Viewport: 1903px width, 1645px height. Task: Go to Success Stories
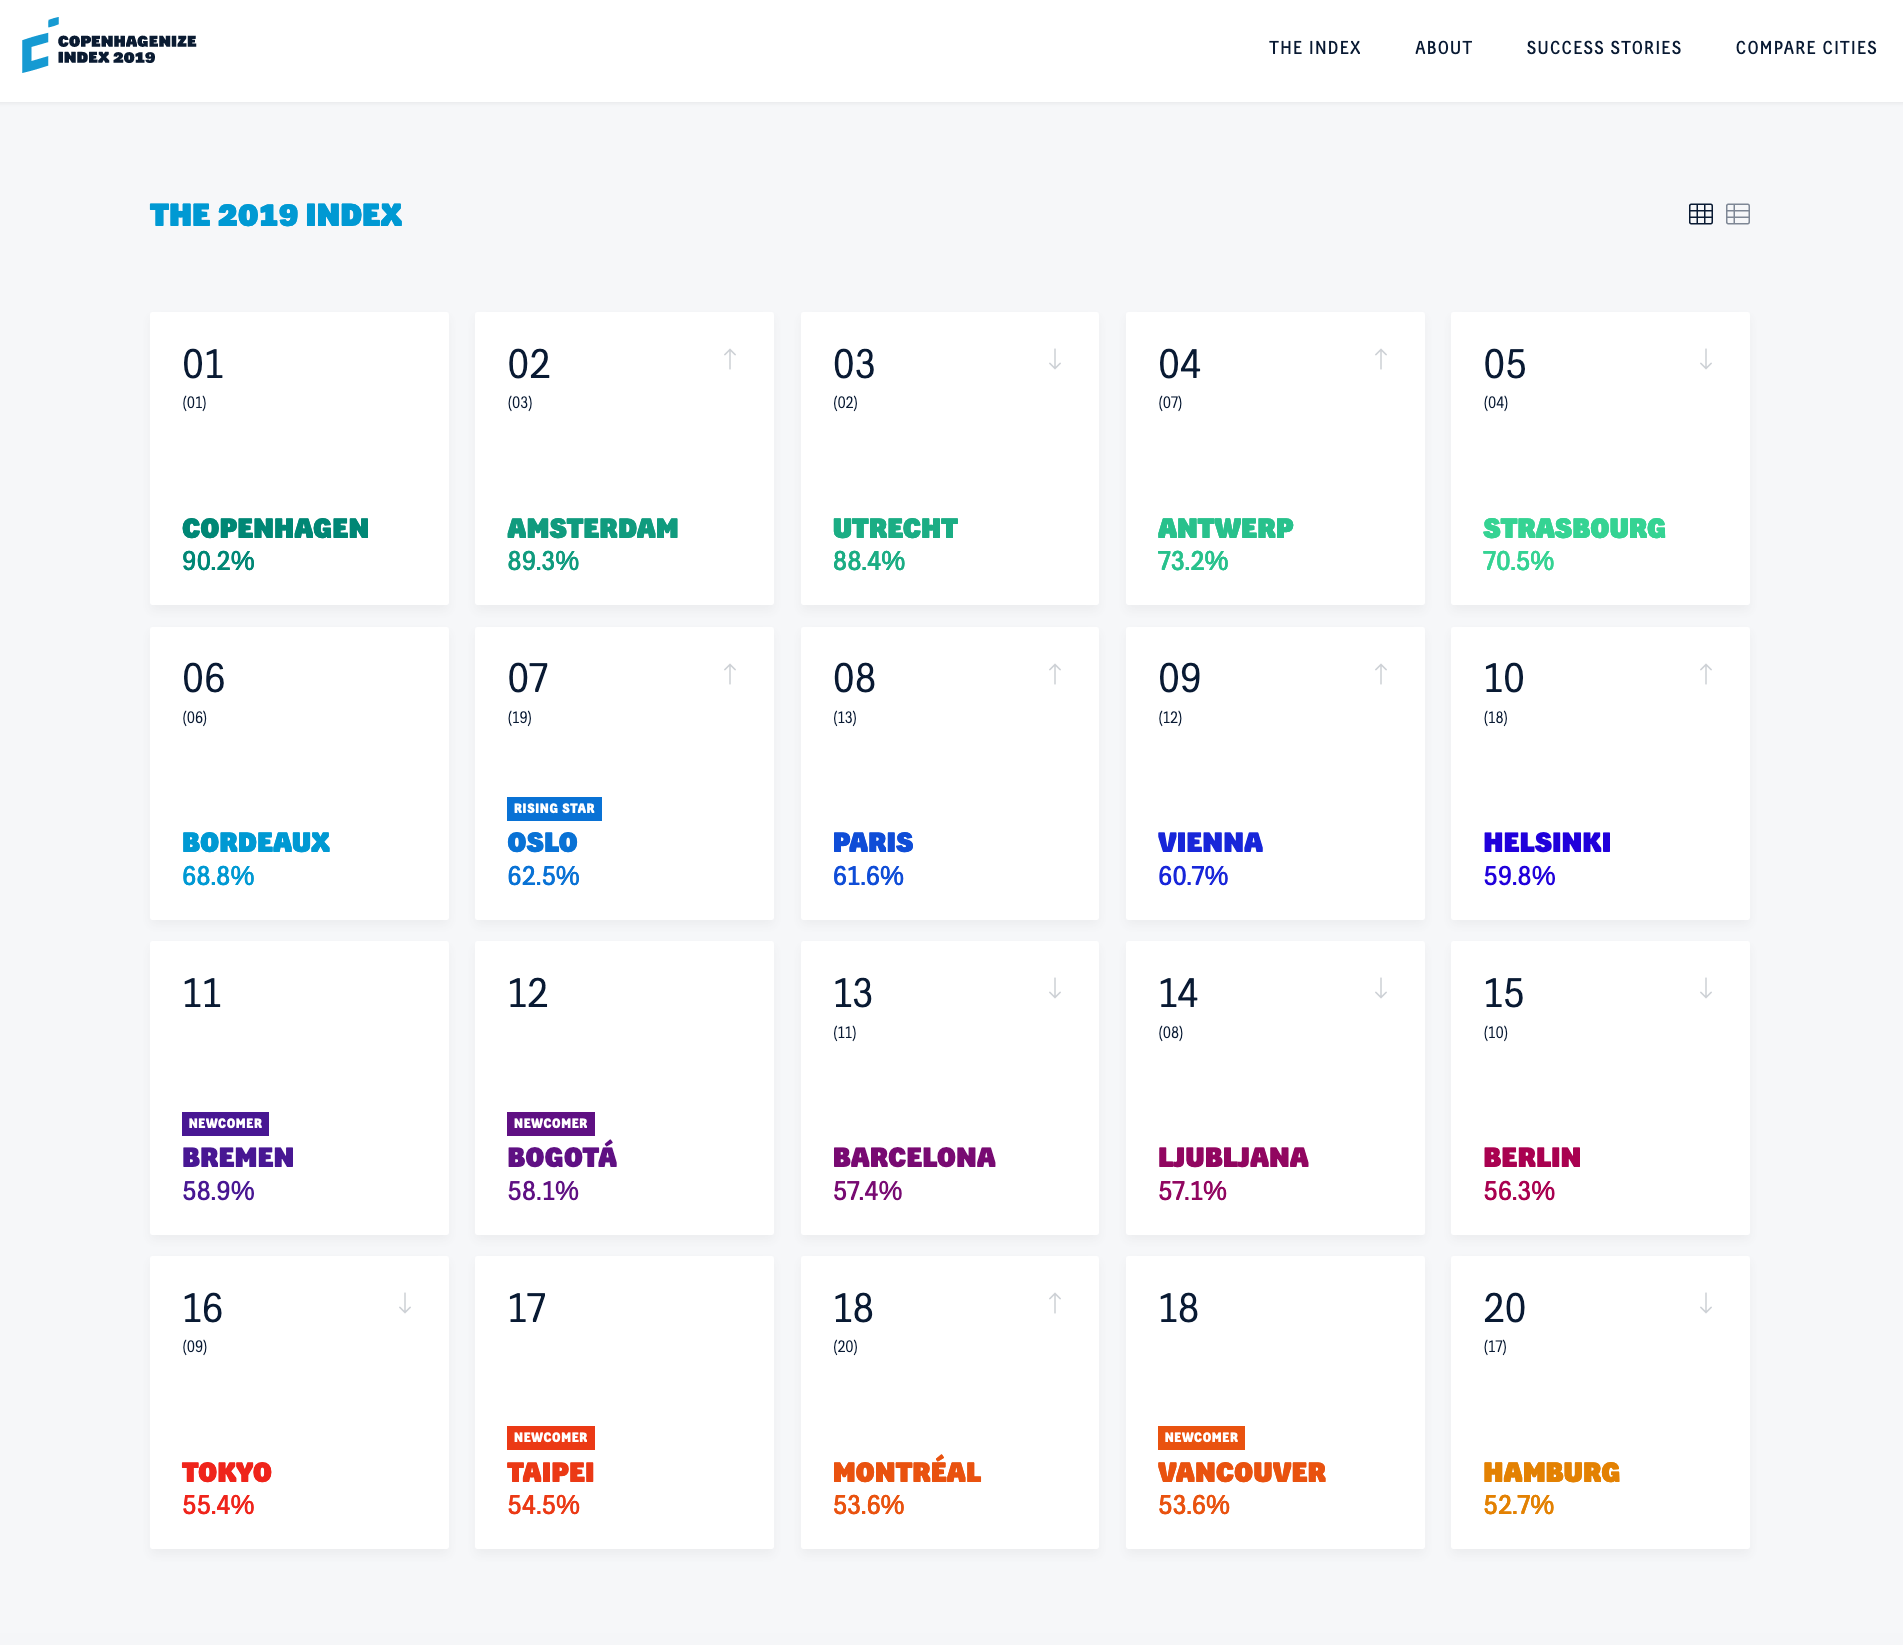pos(1604,48)
